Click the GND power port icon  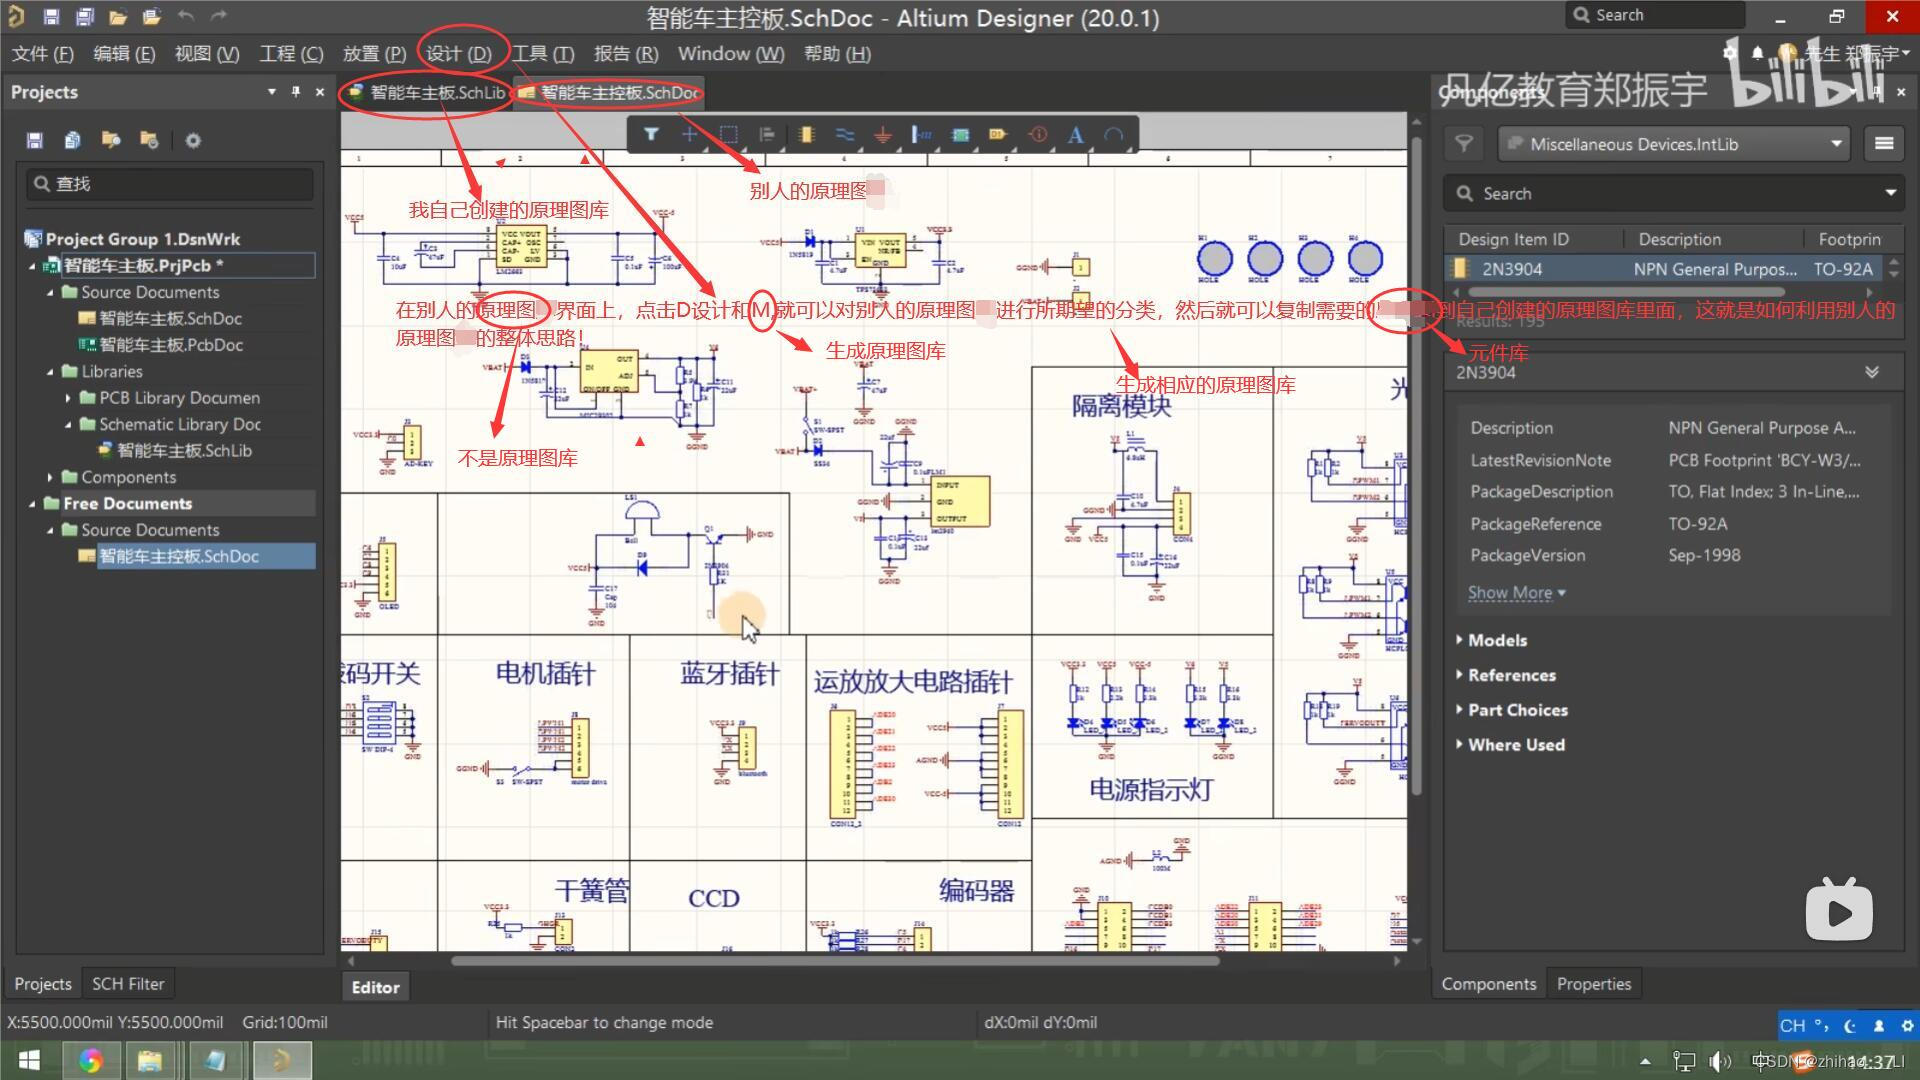coord(882,134)
